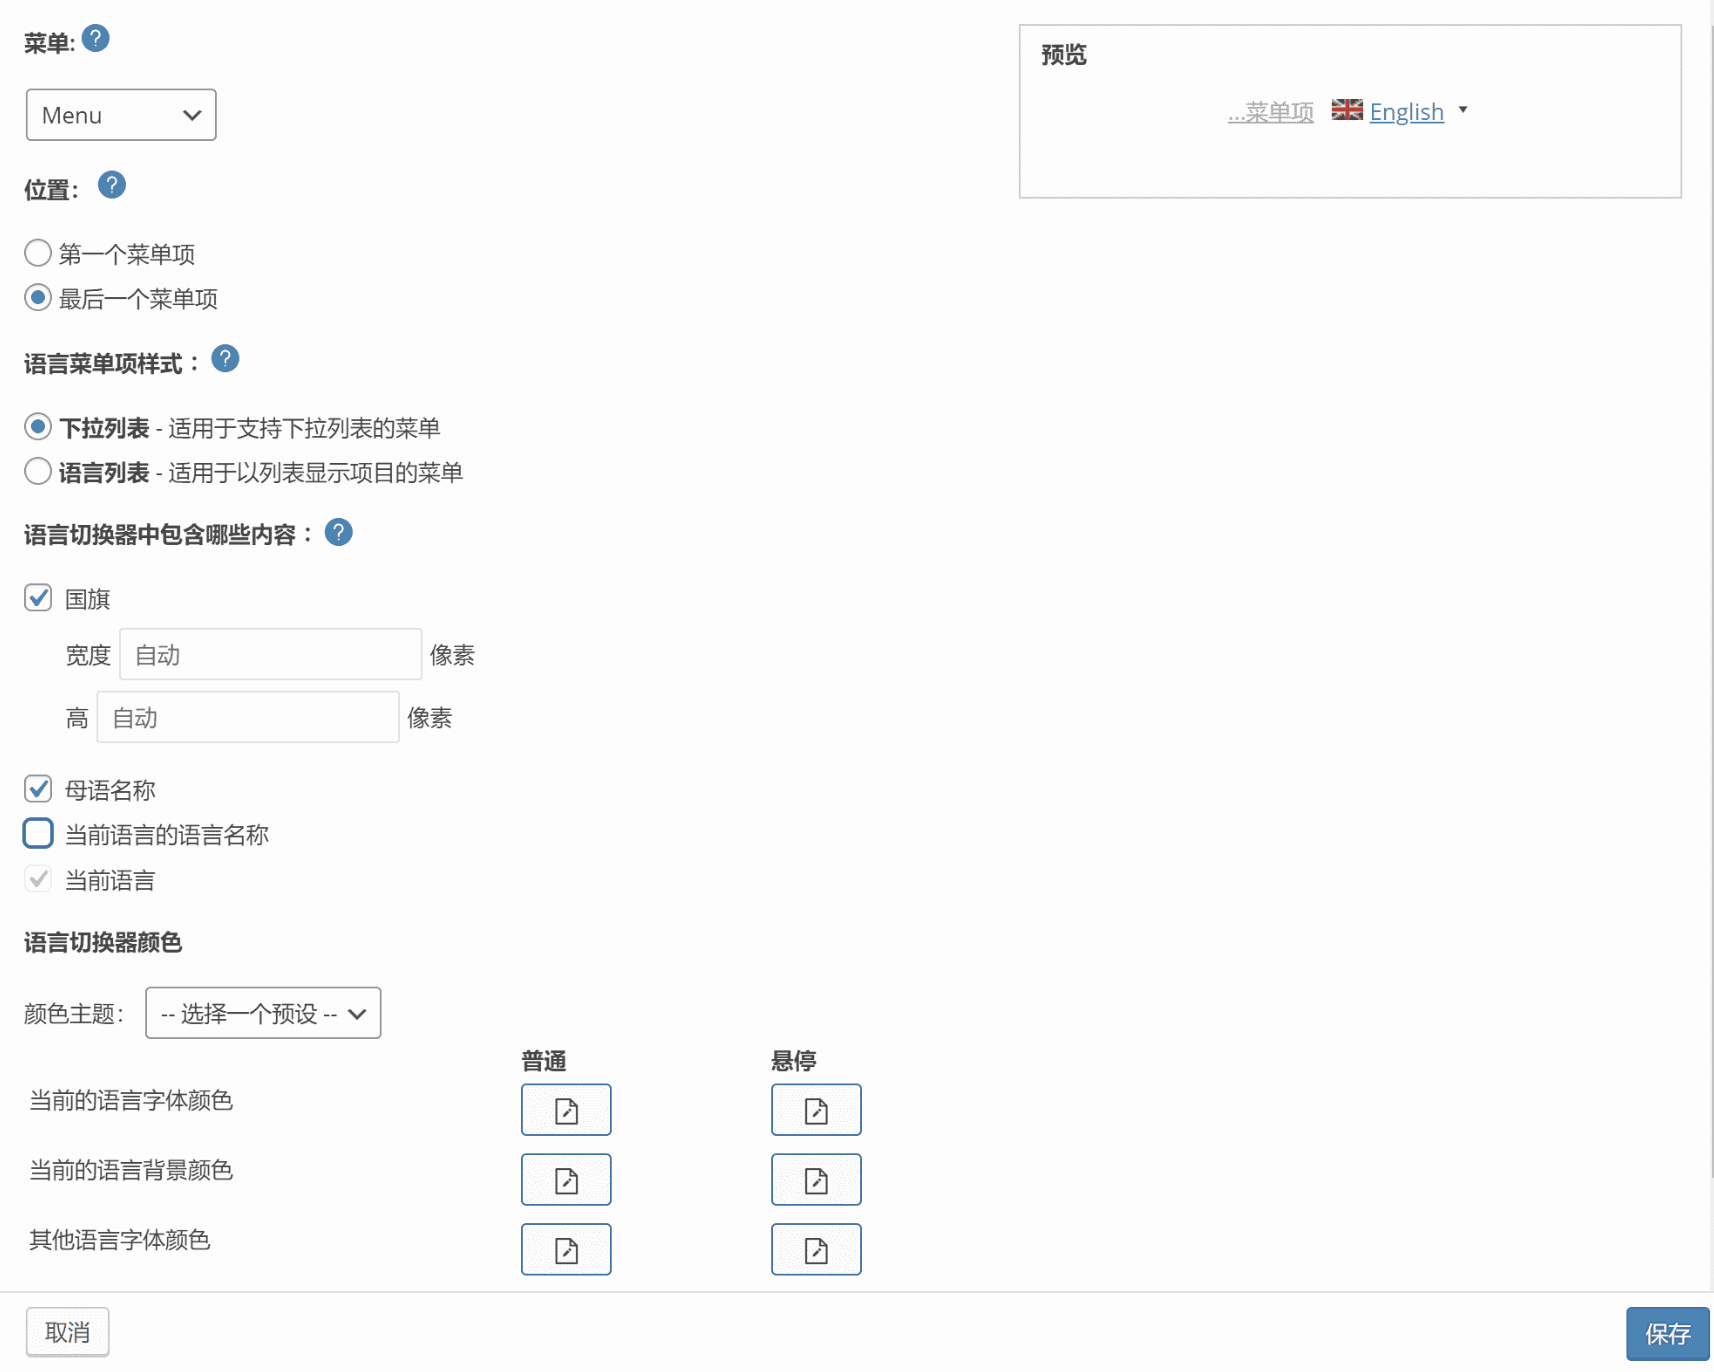Viewport: 1714px width, 1372px height.
Task: Open help for 语言菜单项样式
Action: (x=224, y=359)
